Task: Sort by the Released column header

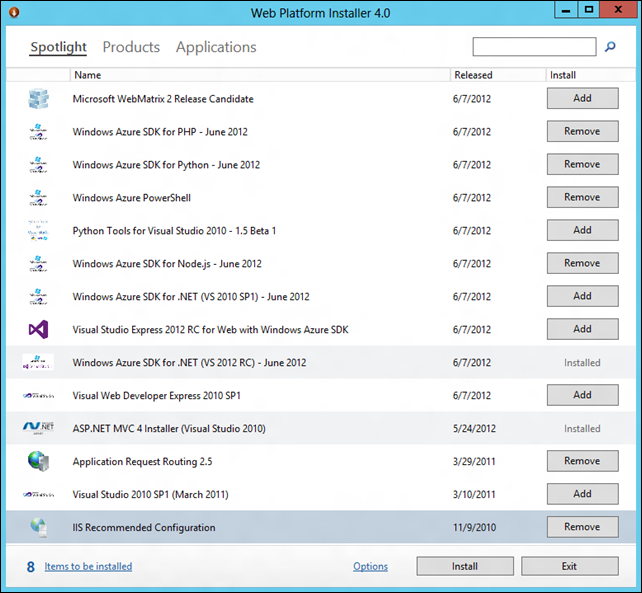Action: point(498,75)
